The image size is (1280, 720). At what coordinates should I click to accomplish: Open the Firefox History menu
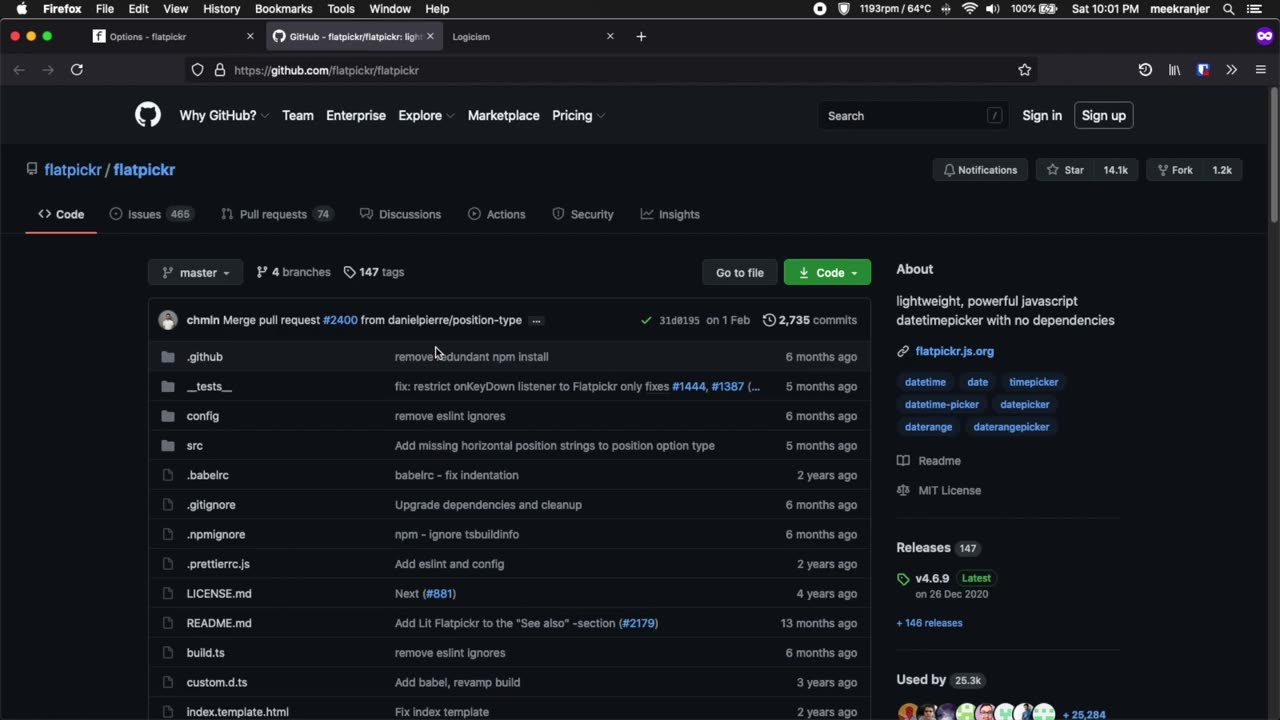tap(221, 9)
